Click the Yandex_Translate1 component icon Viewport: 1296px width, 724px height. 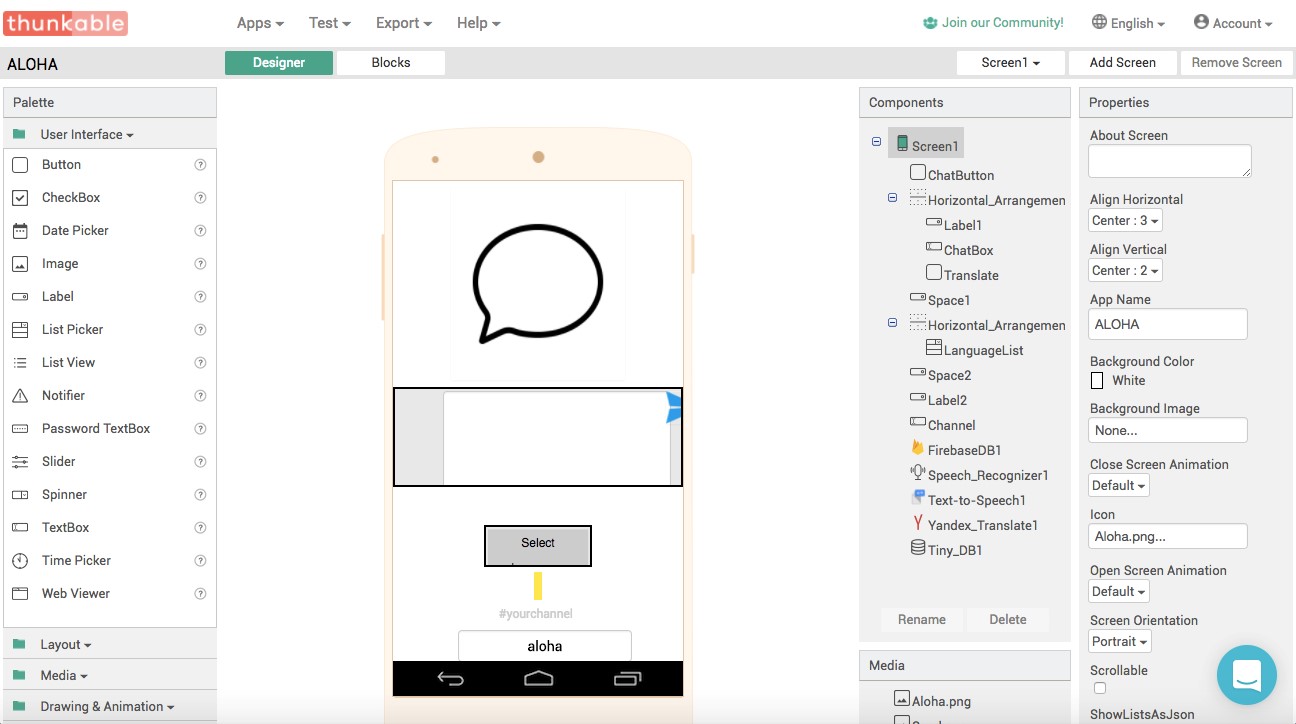917,524
